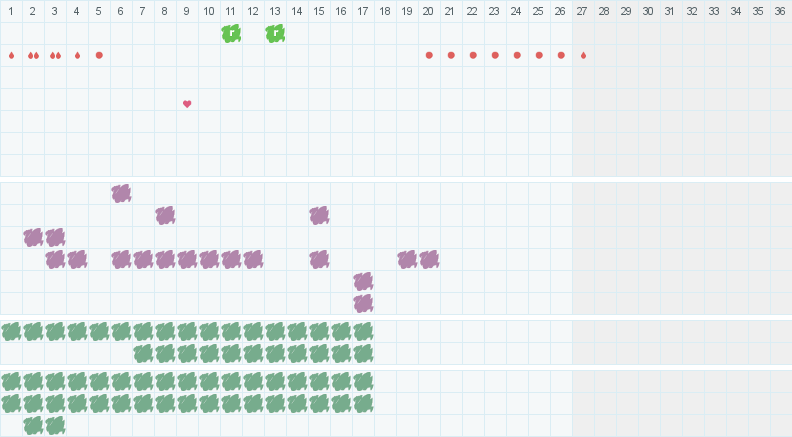This screenshot has height=437, width=792.
Task: Click the double red drops on day 2
Action: pyautogui.click(x=33, y=55)
